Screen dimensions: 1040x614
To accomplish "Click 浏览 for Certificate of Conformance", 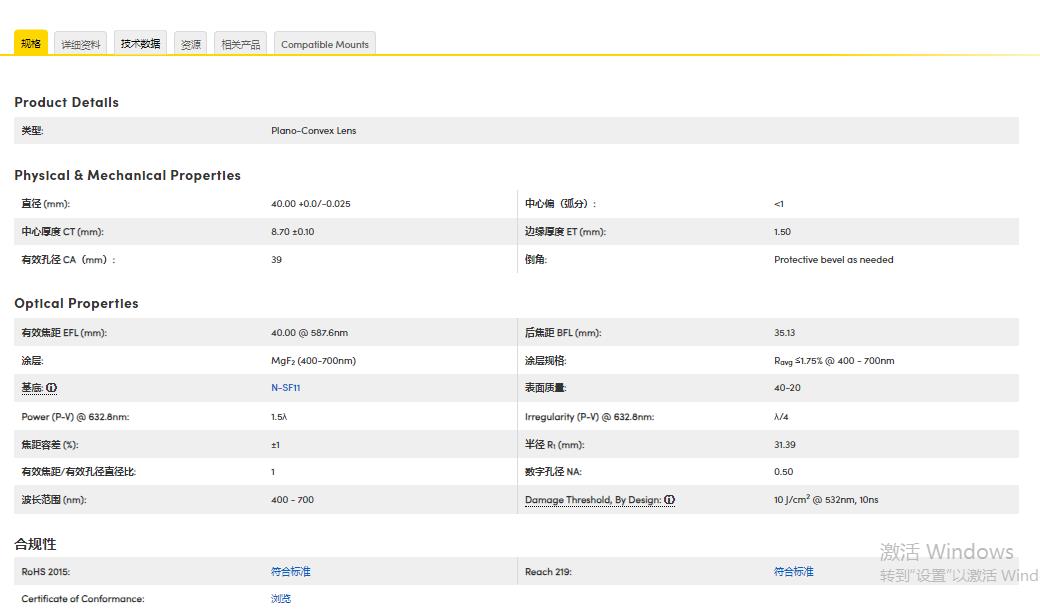I will pyautogui.click(x=280, y=599).
